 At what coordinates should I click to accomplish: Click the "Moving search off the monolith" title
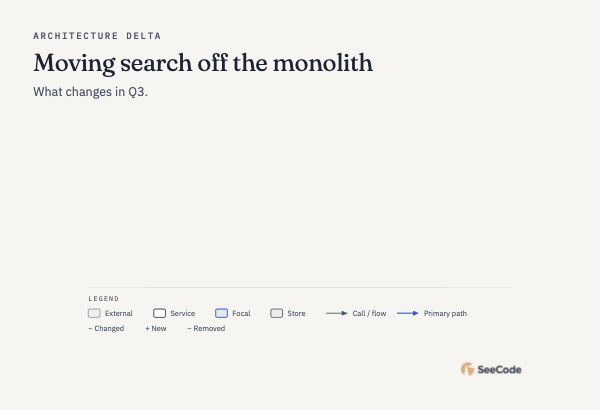203,63
